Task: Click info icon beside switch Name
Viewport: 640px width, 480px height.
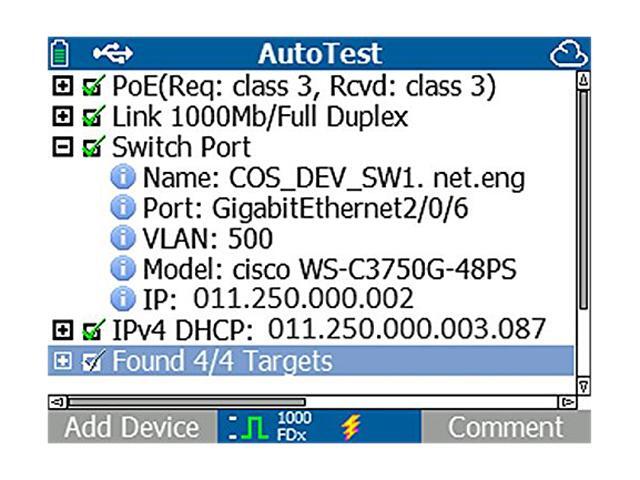Action: pos(126,179)
